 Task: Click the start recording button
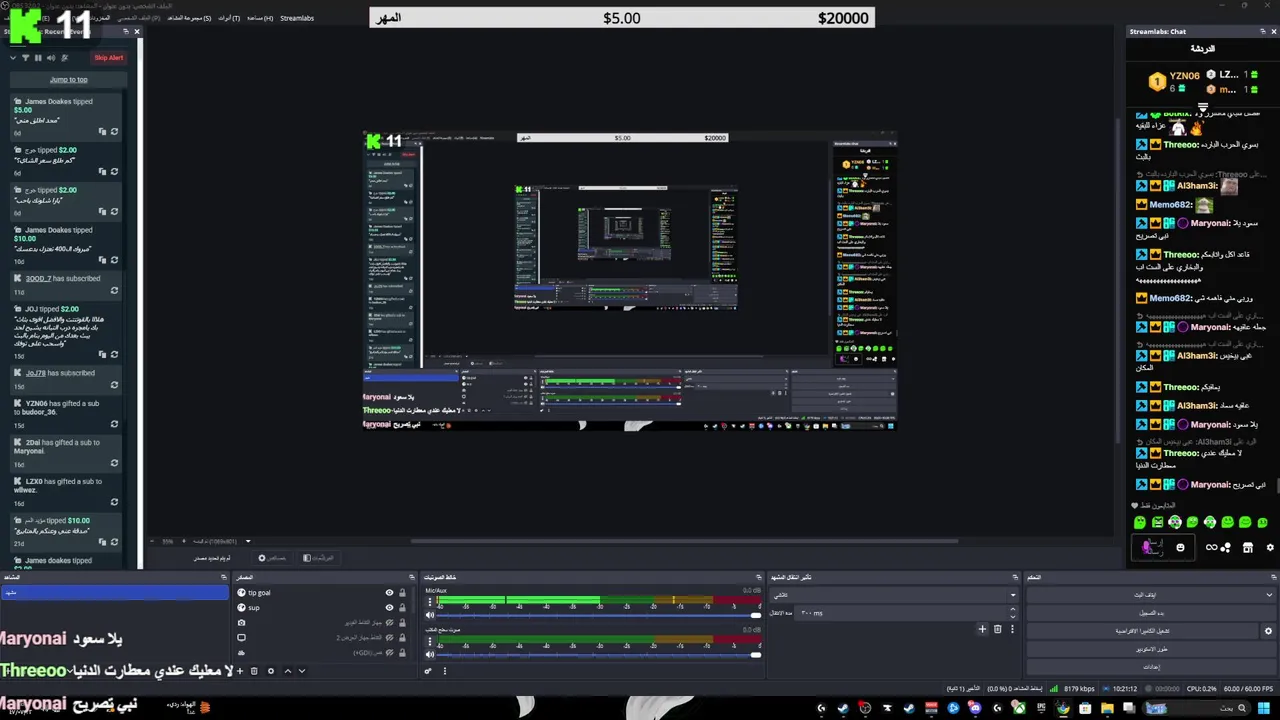pyautogui.click(x=1151, y=613)
